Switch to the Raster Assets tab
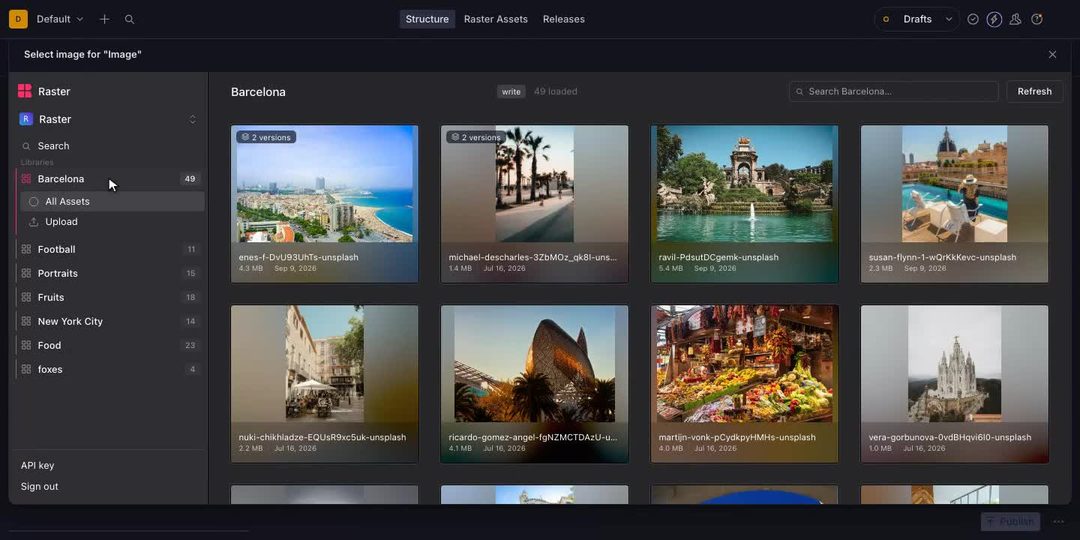 coord(496,19)
